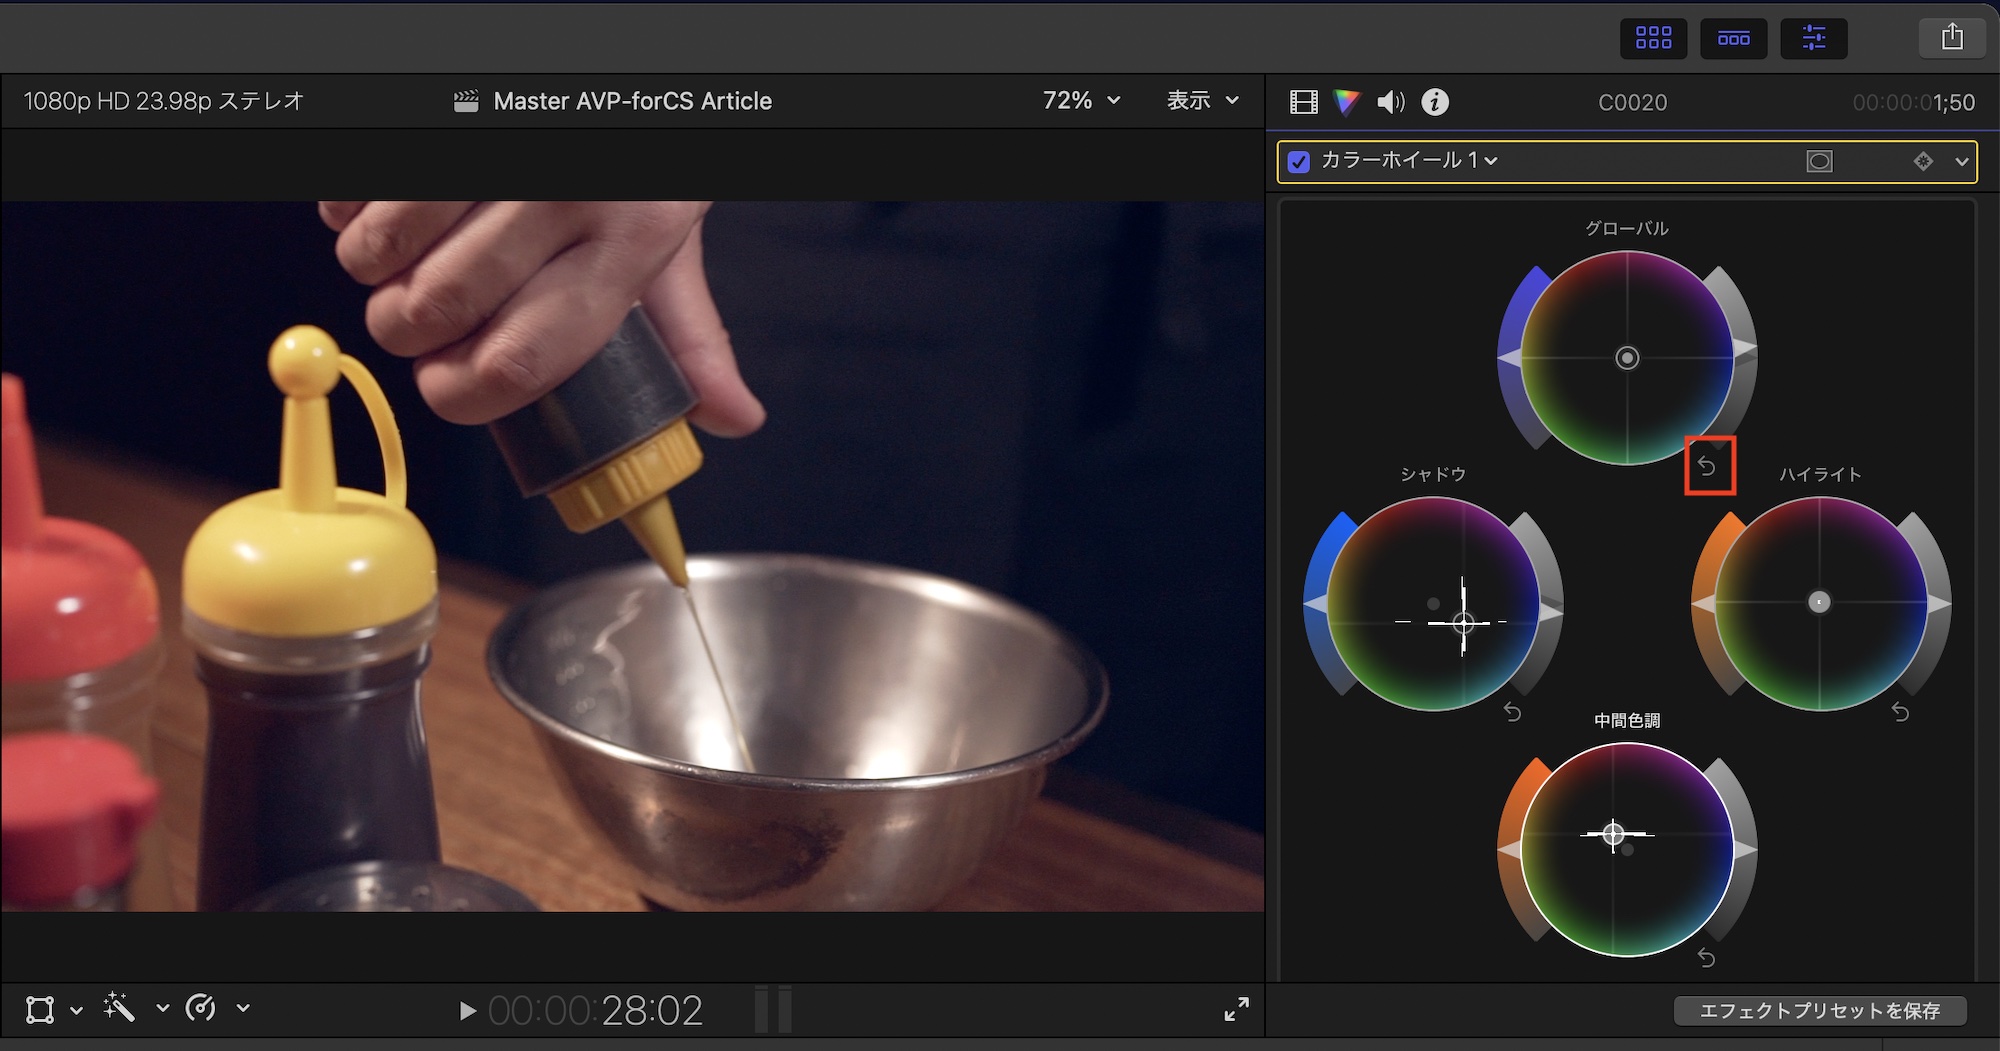2000x1051 pixels.
Task: Click エフェクトプリセットを保存 button
Action: (x=1819, y=1011)
